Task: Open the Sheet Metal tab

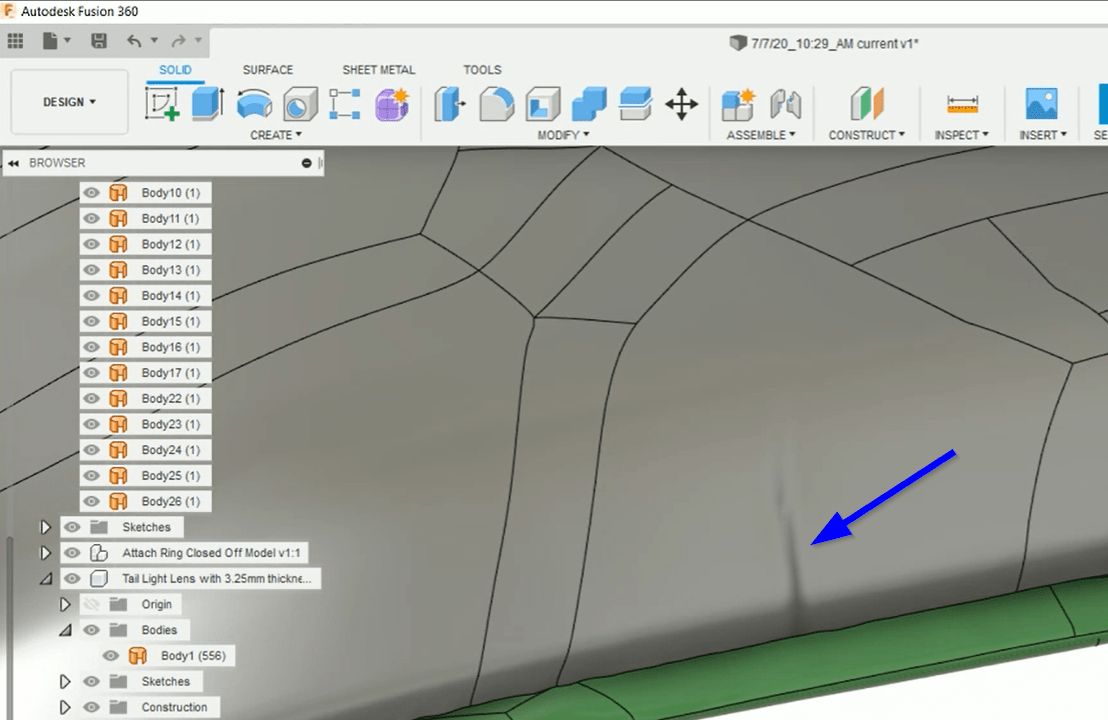Action: coord(379,69)
